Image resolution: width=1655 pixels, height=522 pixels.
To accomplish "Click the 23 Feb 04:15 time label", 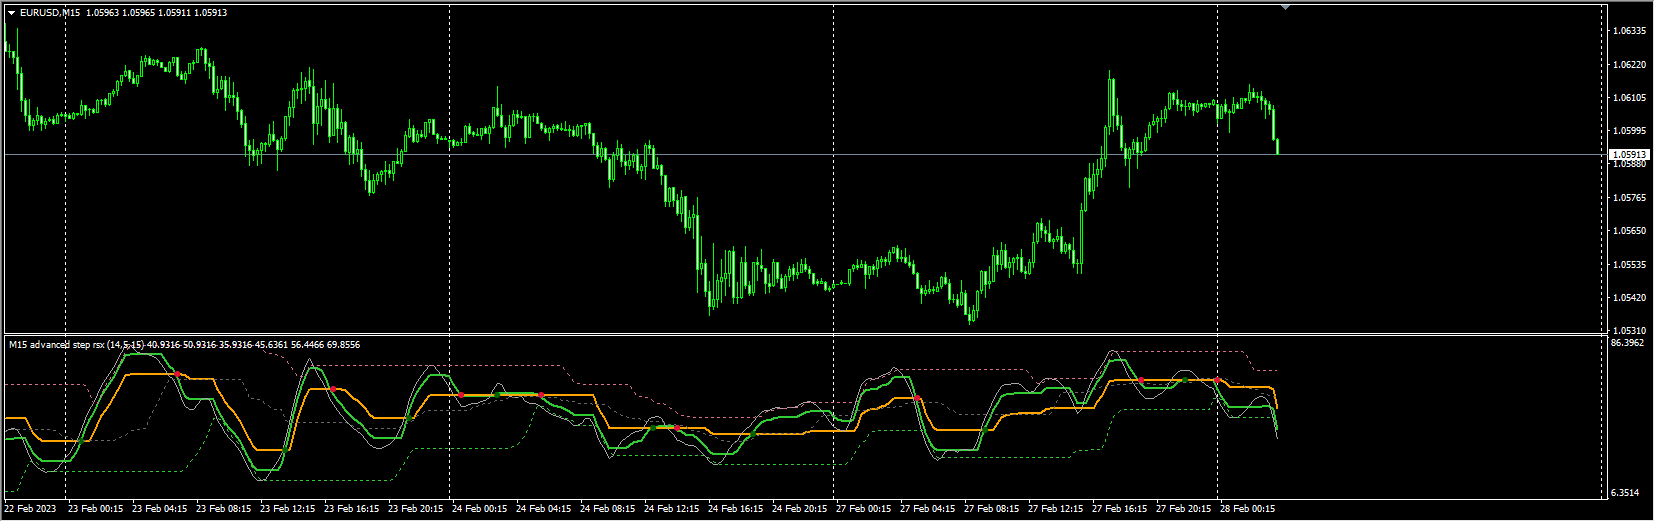I will tap(160, 509).
